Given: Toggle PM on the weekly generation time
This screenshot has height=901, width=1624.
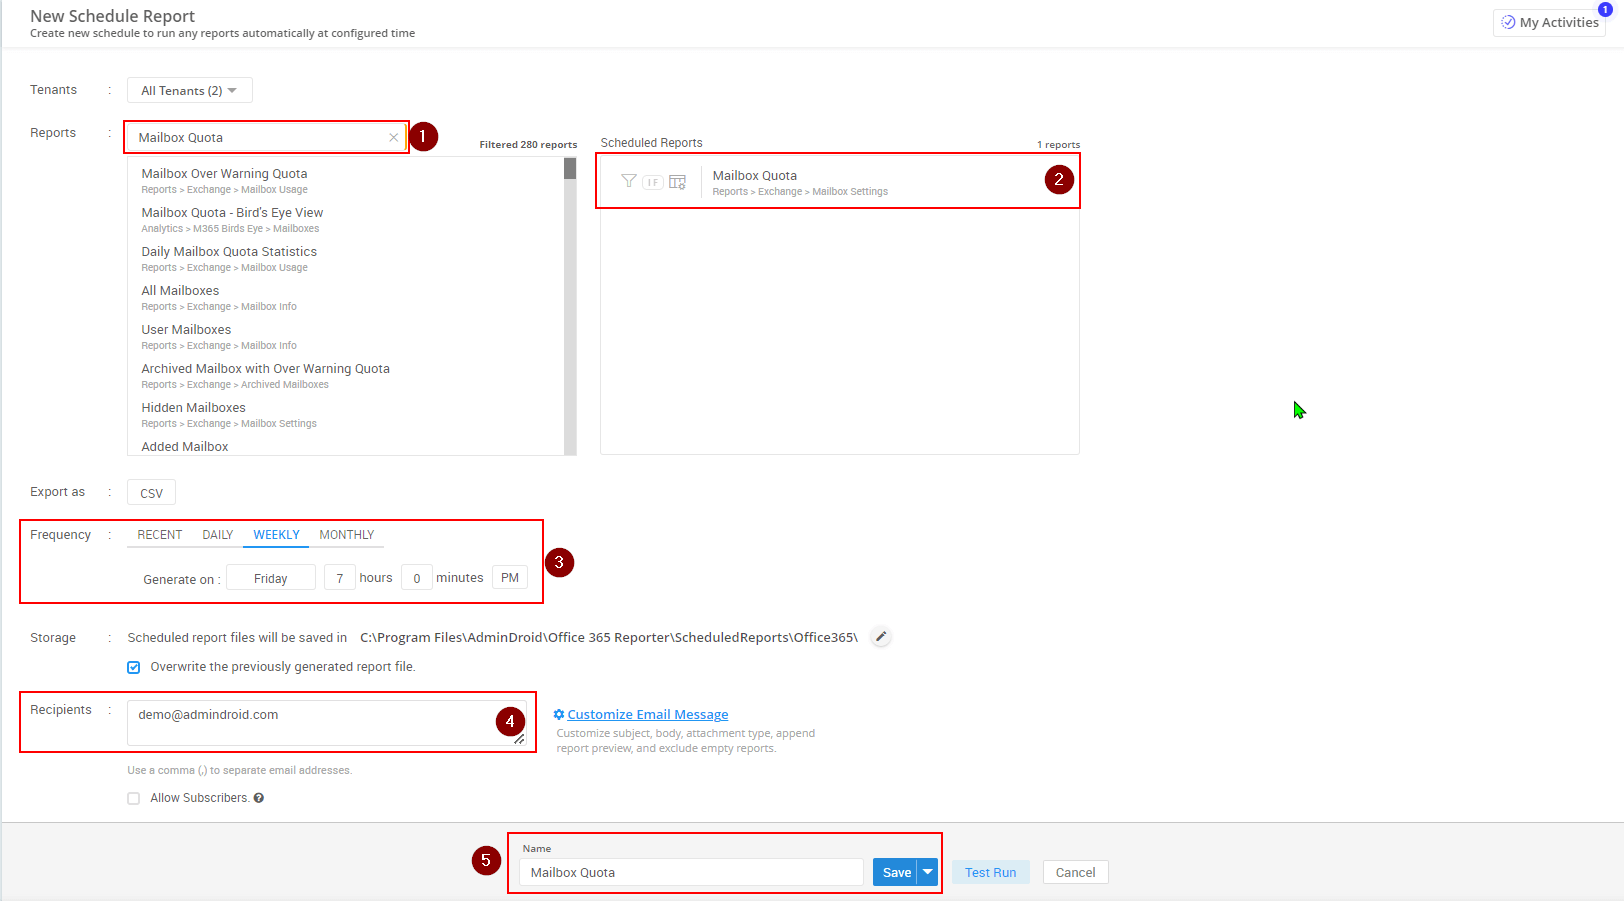Looking at the screenshot, I should (510, 577).
